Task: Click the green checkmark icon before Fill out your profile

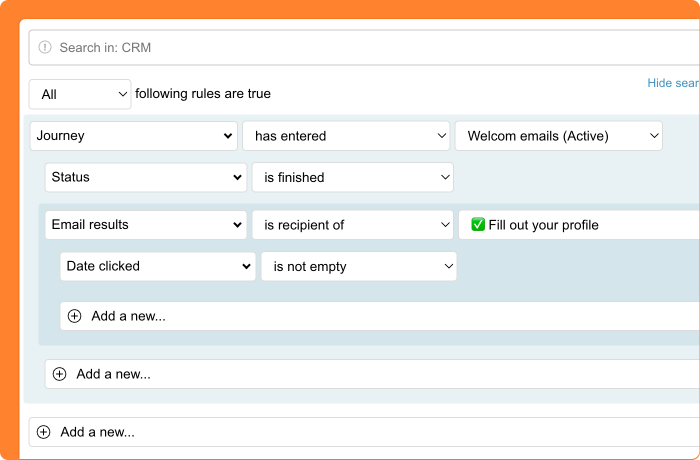Action: [x=477, y=225]
